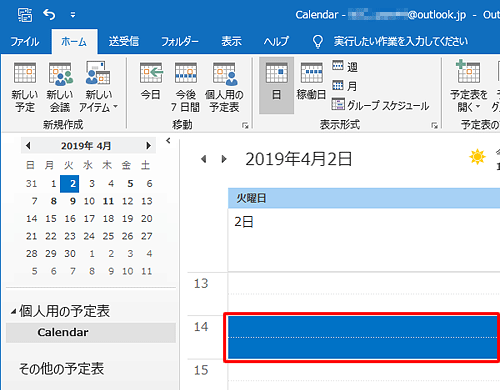Switch to Week (週) view

[345, 66]
